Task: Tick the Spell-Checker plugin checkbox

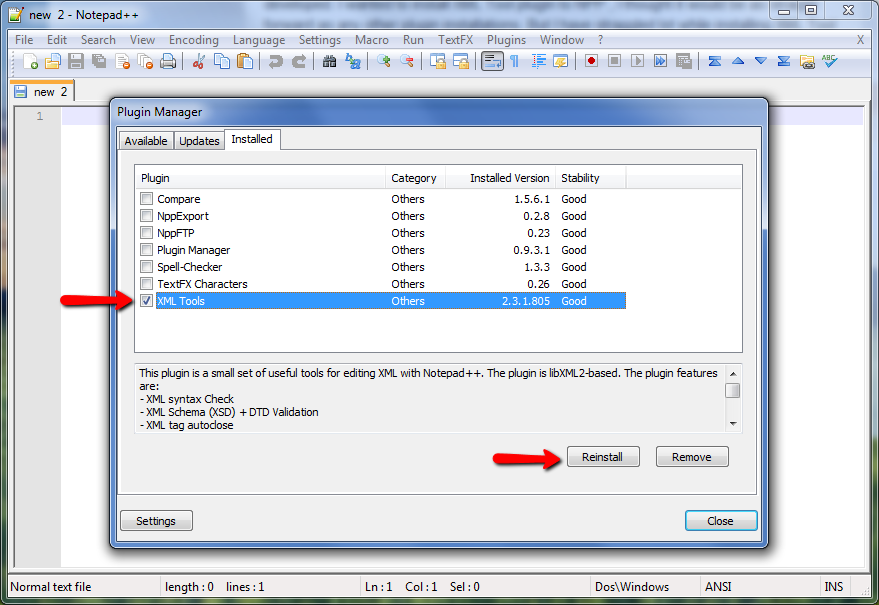Action: [146, 266]
